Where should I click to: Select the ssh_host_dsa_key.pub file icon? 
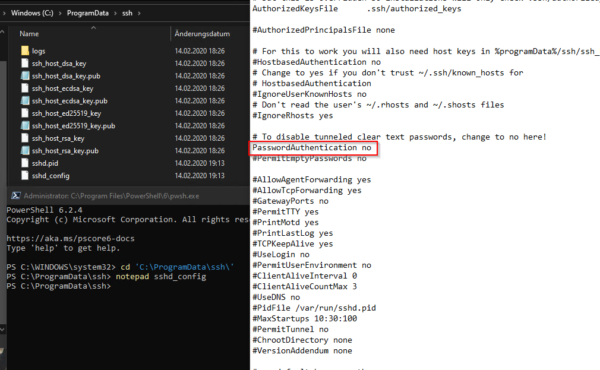click(25, 76)
